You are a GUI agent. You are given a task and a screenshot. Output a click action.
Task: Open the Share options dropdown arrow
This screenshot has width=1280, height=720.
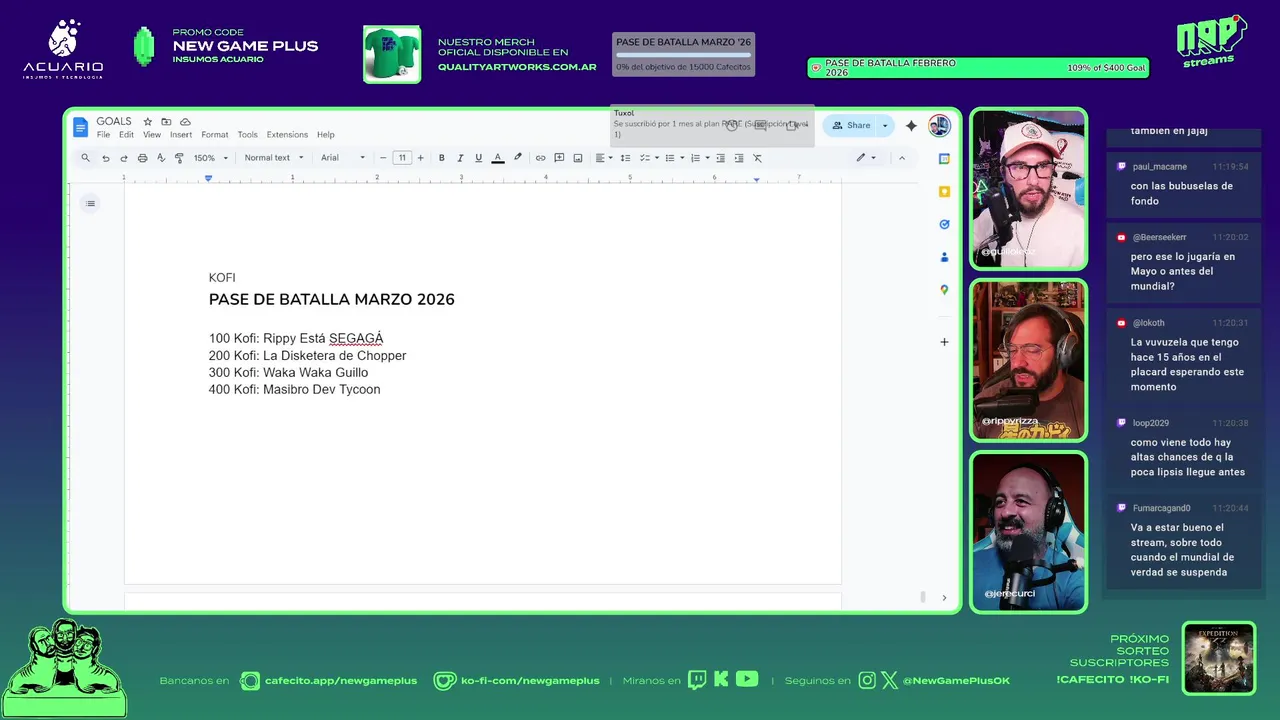tap(885, 125)
